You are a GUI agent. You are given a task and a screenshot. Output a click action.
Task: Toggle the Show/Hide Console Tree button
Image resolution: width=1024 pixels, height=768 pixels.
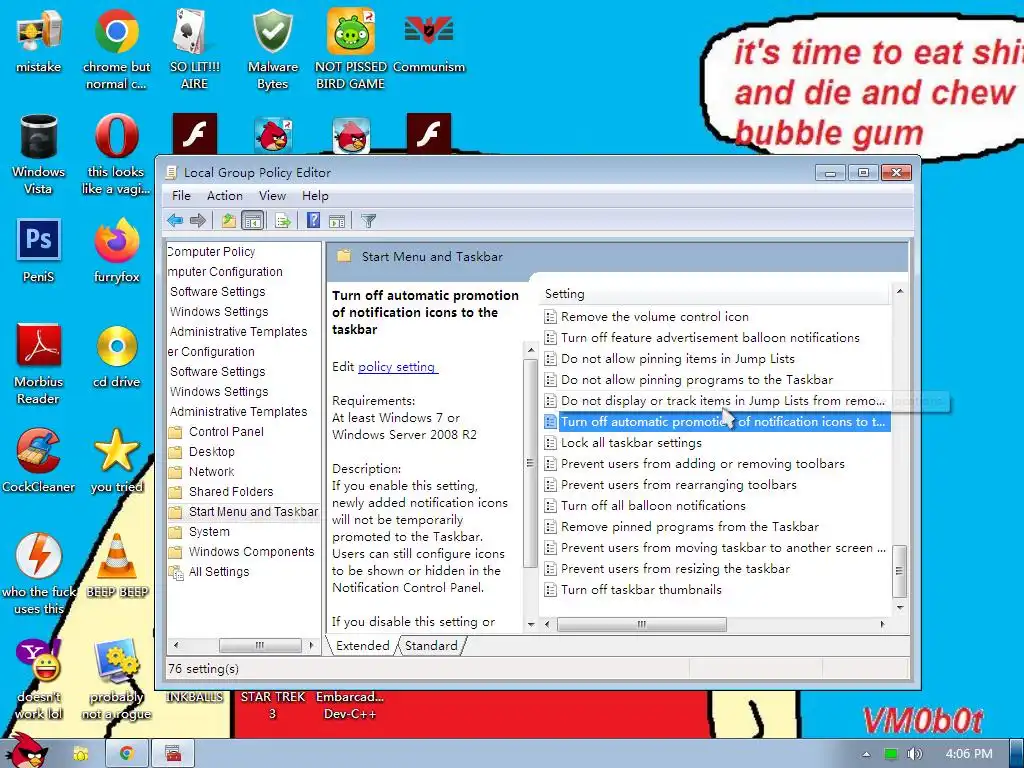point(252,221)
